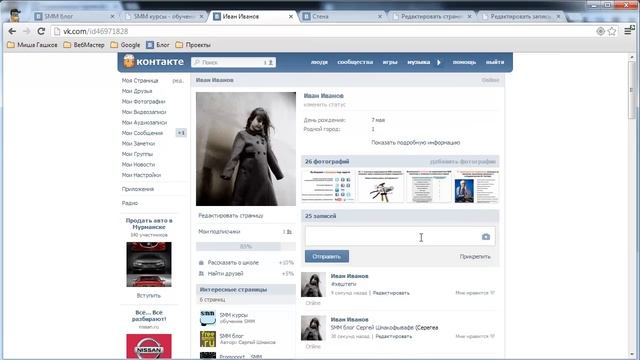This screenshot has width=640, height=360.
Task: Open Мои Группы in sidebar
Action: tap(137, 154)
